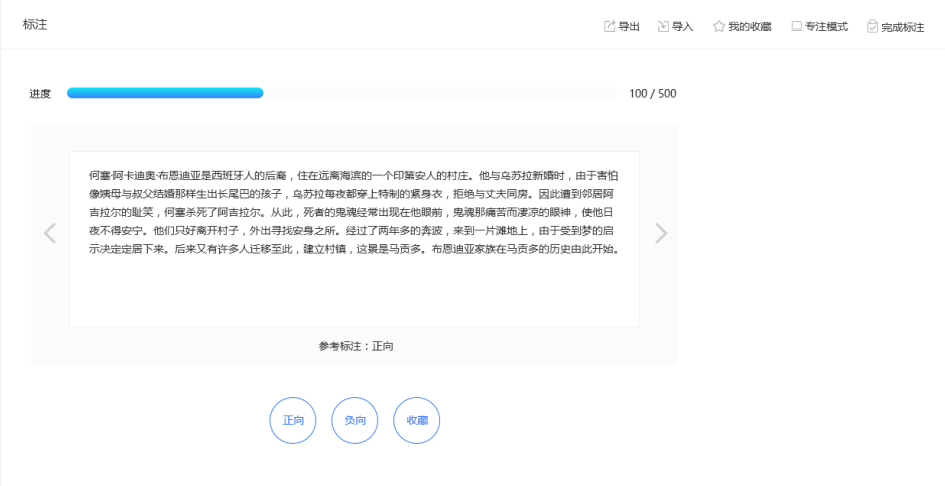Click the 100 / 500 progress counter

[652, 94]
